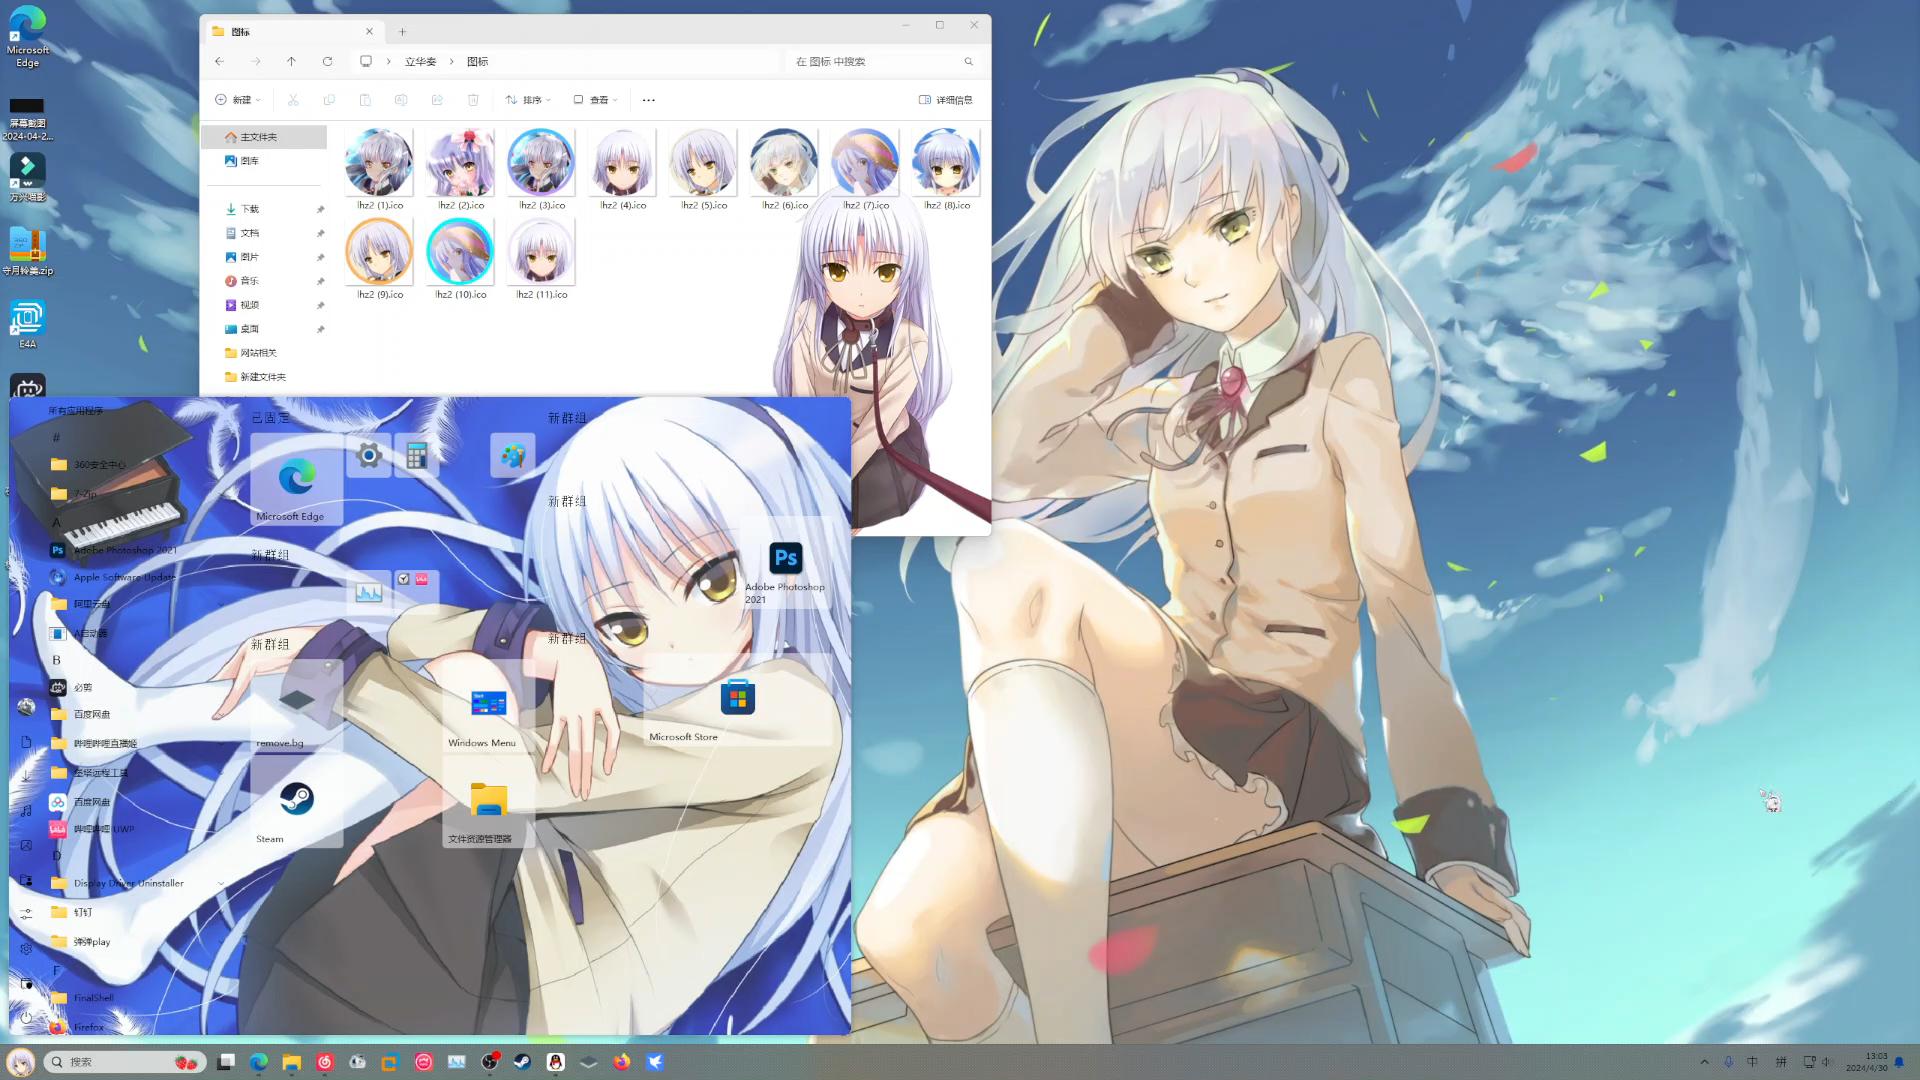The width and height of the screenshot is (1920, 1080).
Task: Open the Calculator tile
Action: click(x=417, y=456)
